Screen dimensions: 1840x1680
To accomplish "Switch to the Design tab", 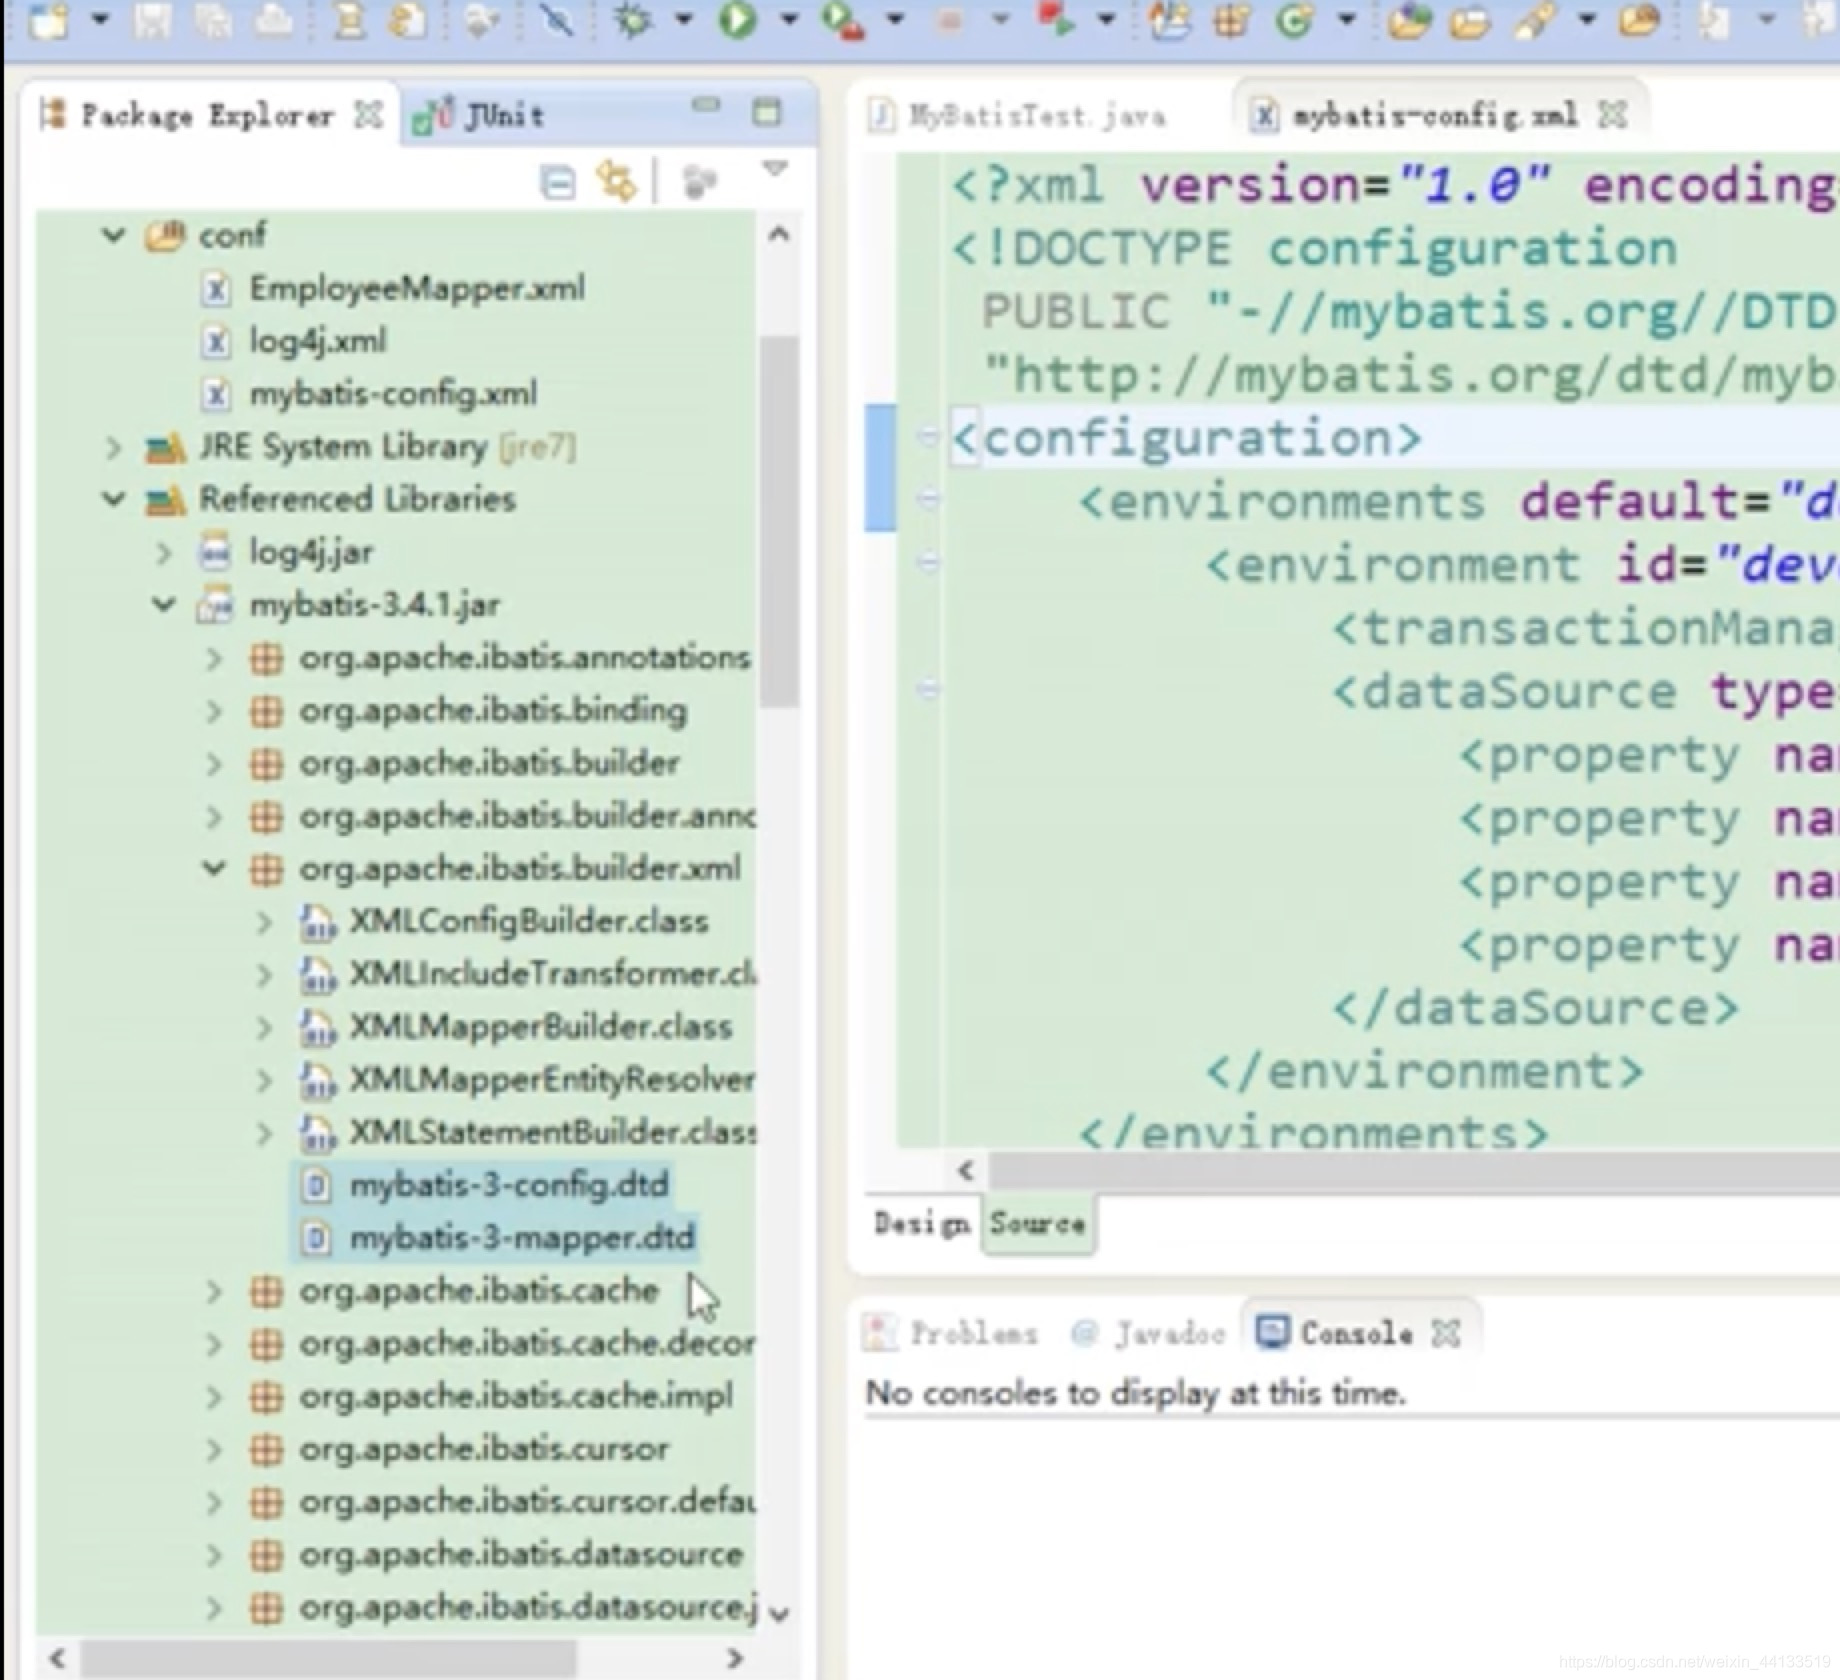I will coord(921,1223).
